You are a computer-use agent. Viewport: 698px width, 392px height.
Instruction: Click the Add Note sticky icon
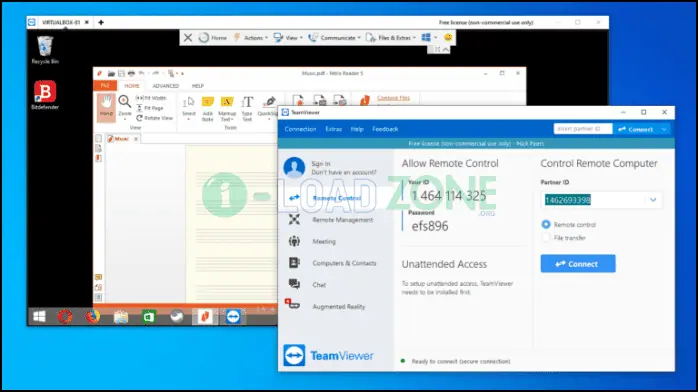tap(207, 108)
